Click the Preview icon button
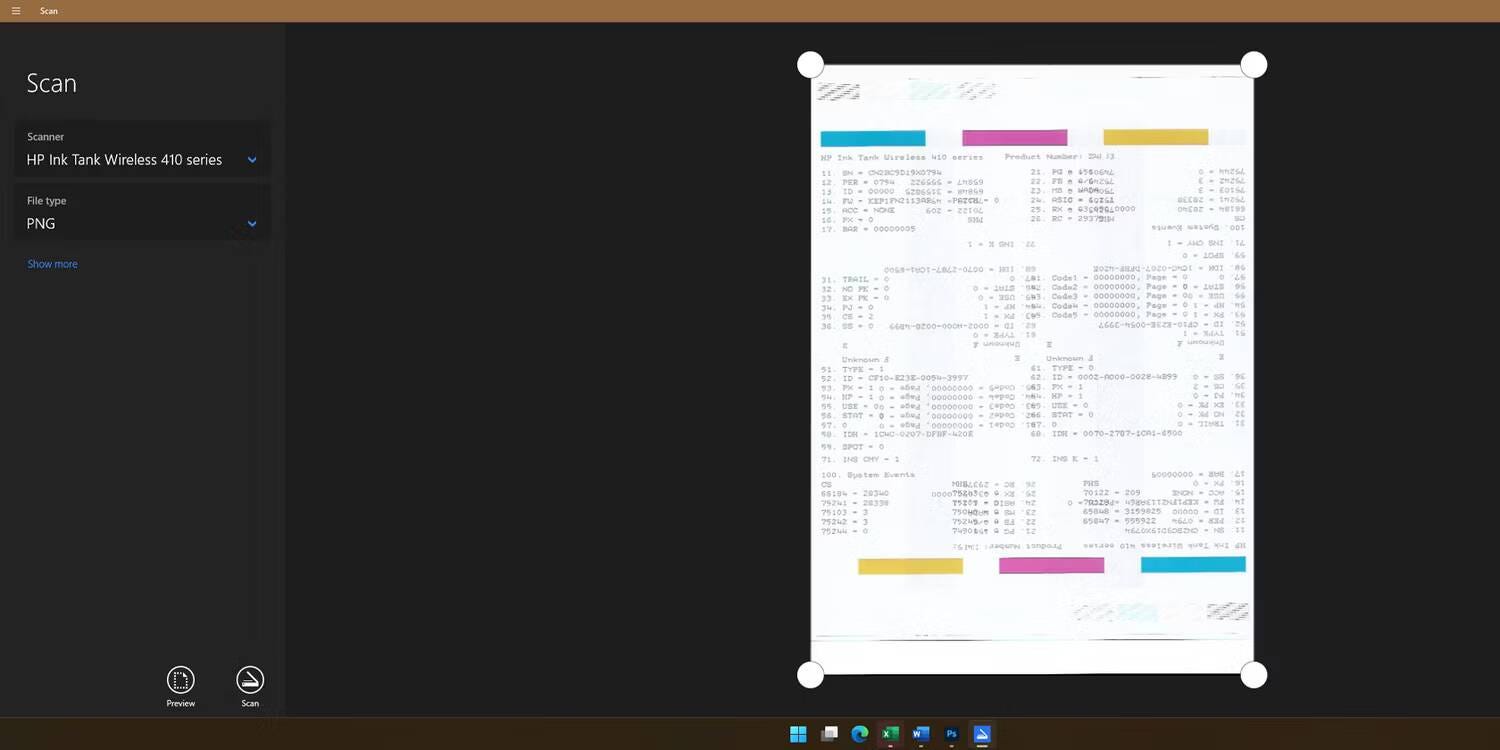Image resolution: width=1500 pixels, height=750 pixels. tap(181, 681)
